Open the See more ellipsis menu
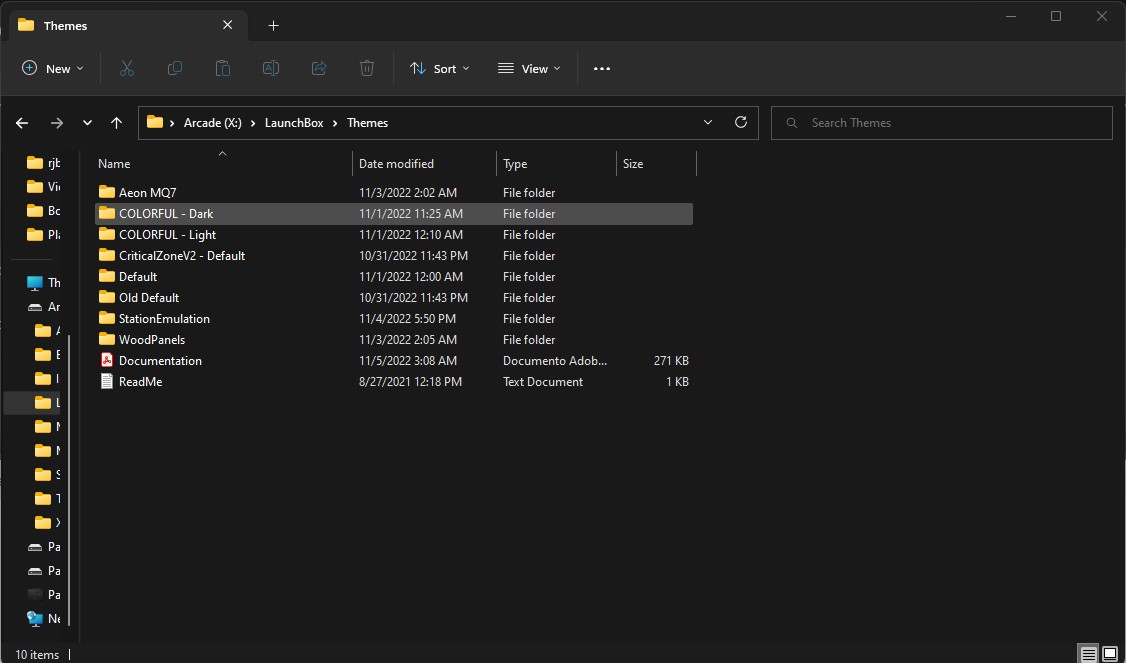This screenshot has height=663, width=1126. tap(602, 68)
